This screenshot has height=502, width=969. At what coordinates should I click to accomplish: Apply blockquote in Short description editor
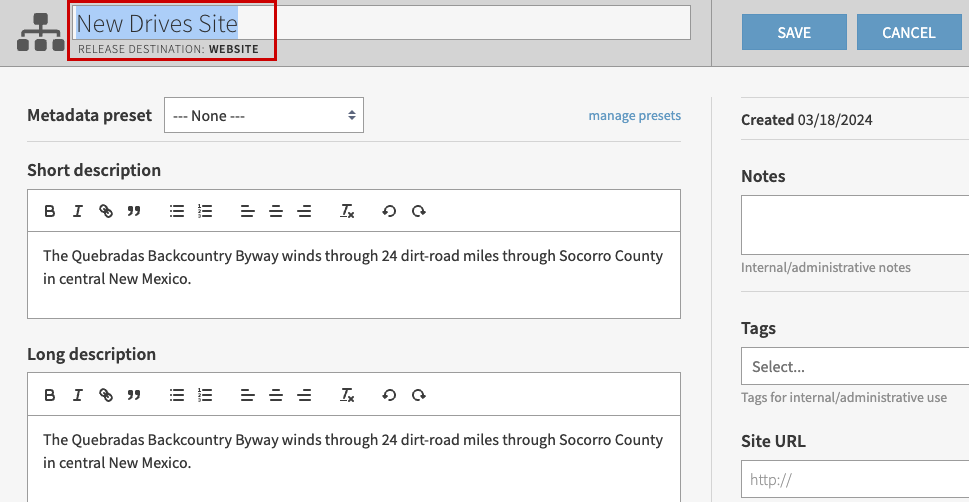tap(134, 211)
